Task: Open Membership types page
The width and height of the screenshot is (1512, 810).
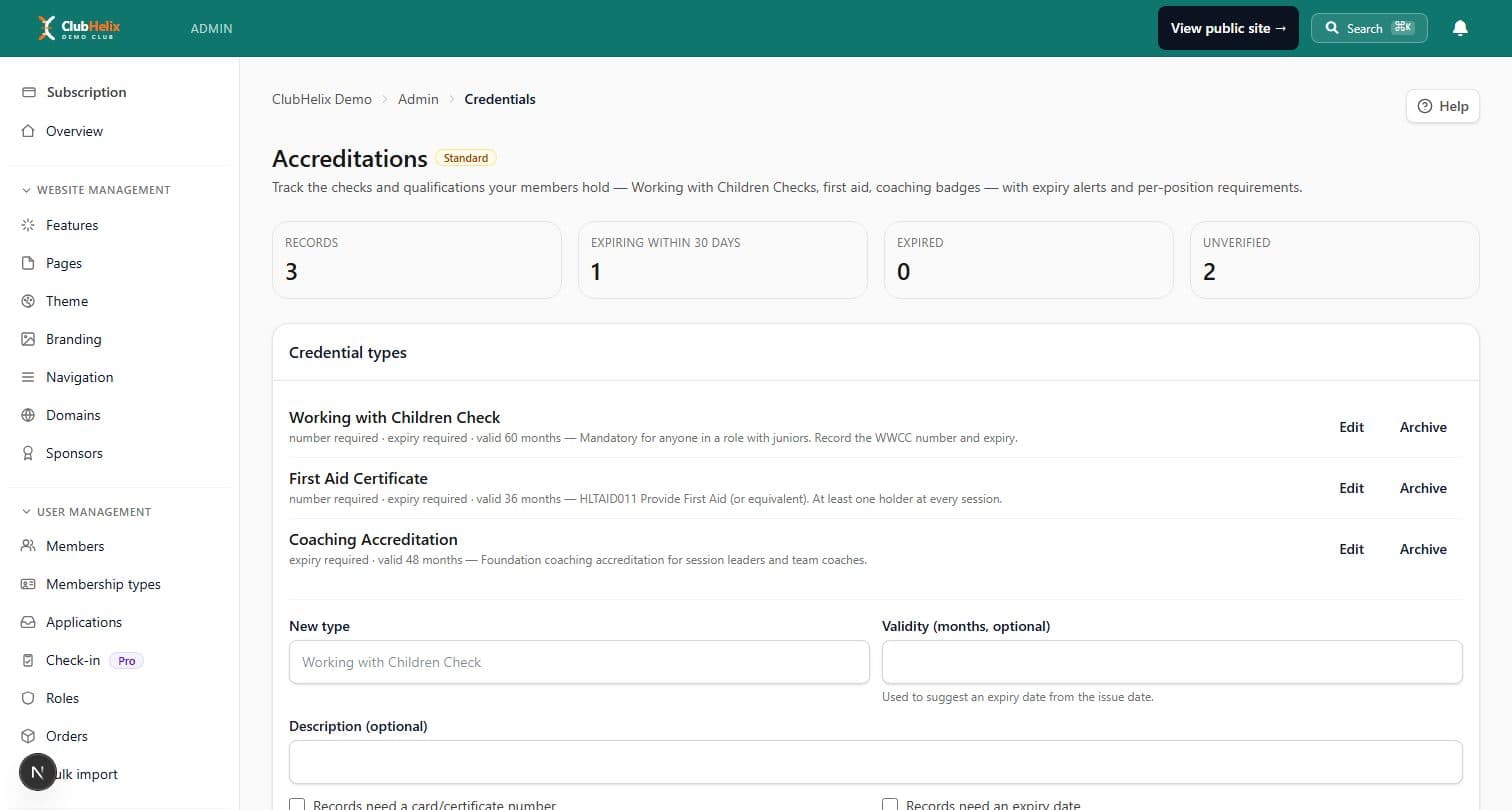Action: coord(120,584)
